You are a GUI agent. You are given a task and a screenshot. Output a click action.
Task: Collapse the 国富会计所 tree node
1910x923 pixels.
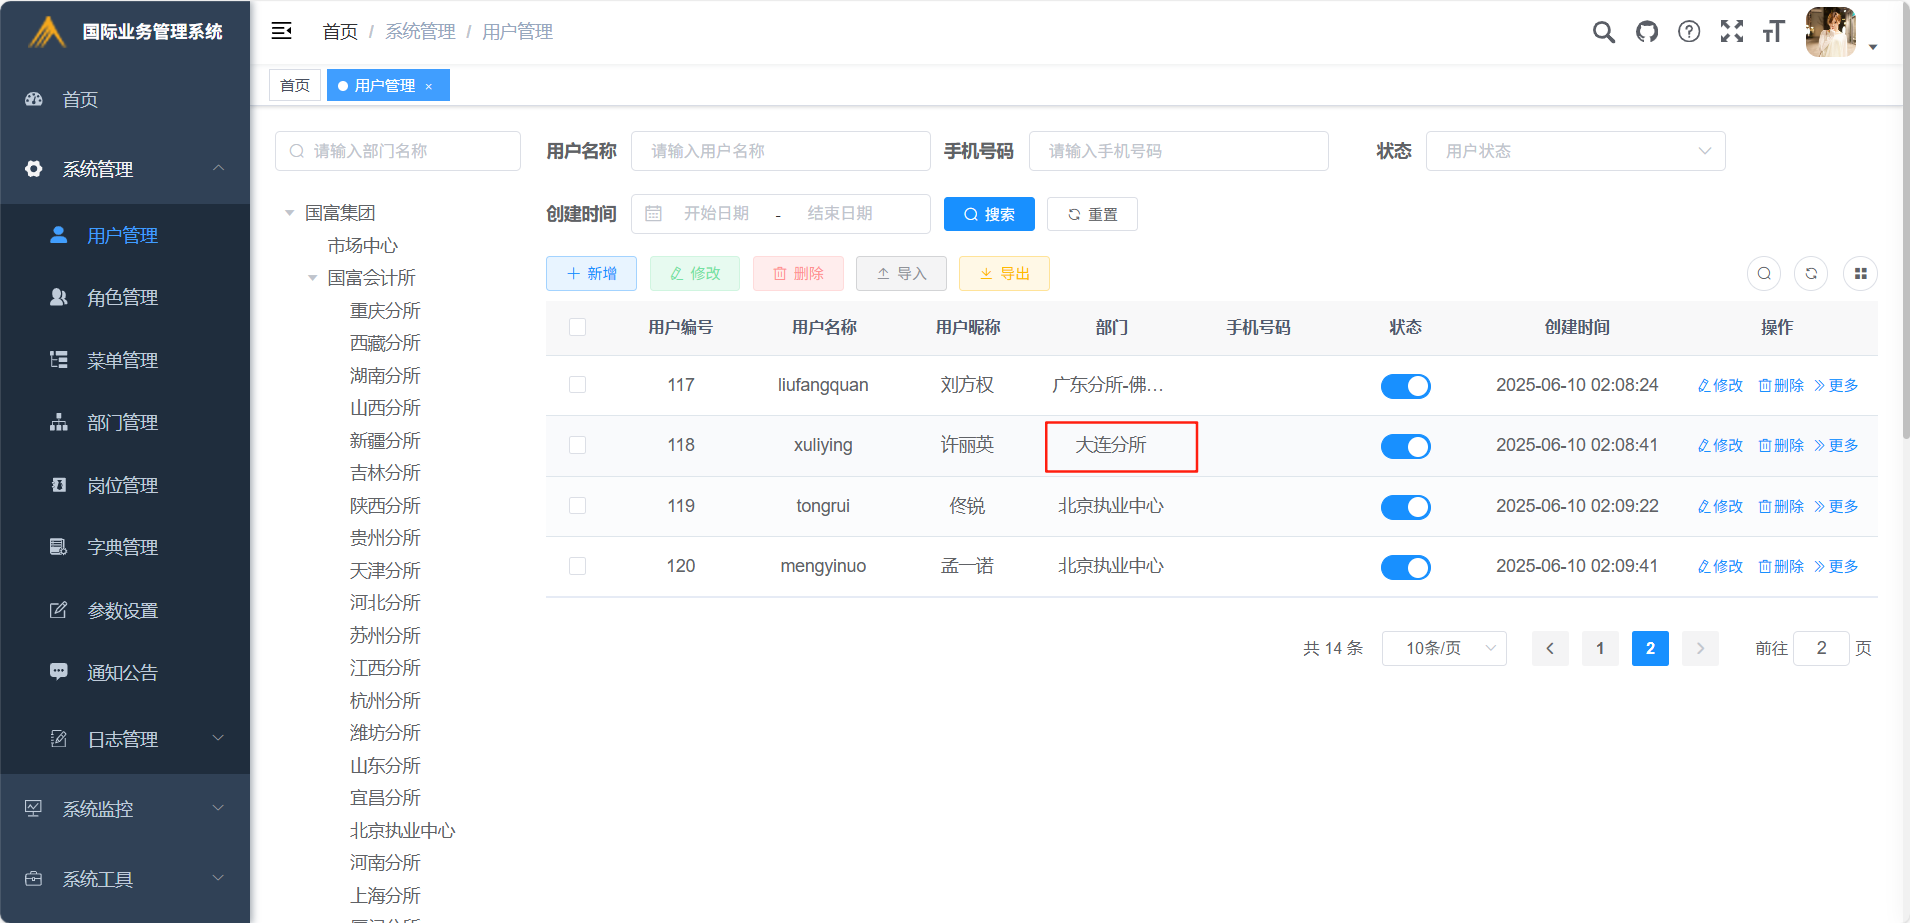click(313, 278)
